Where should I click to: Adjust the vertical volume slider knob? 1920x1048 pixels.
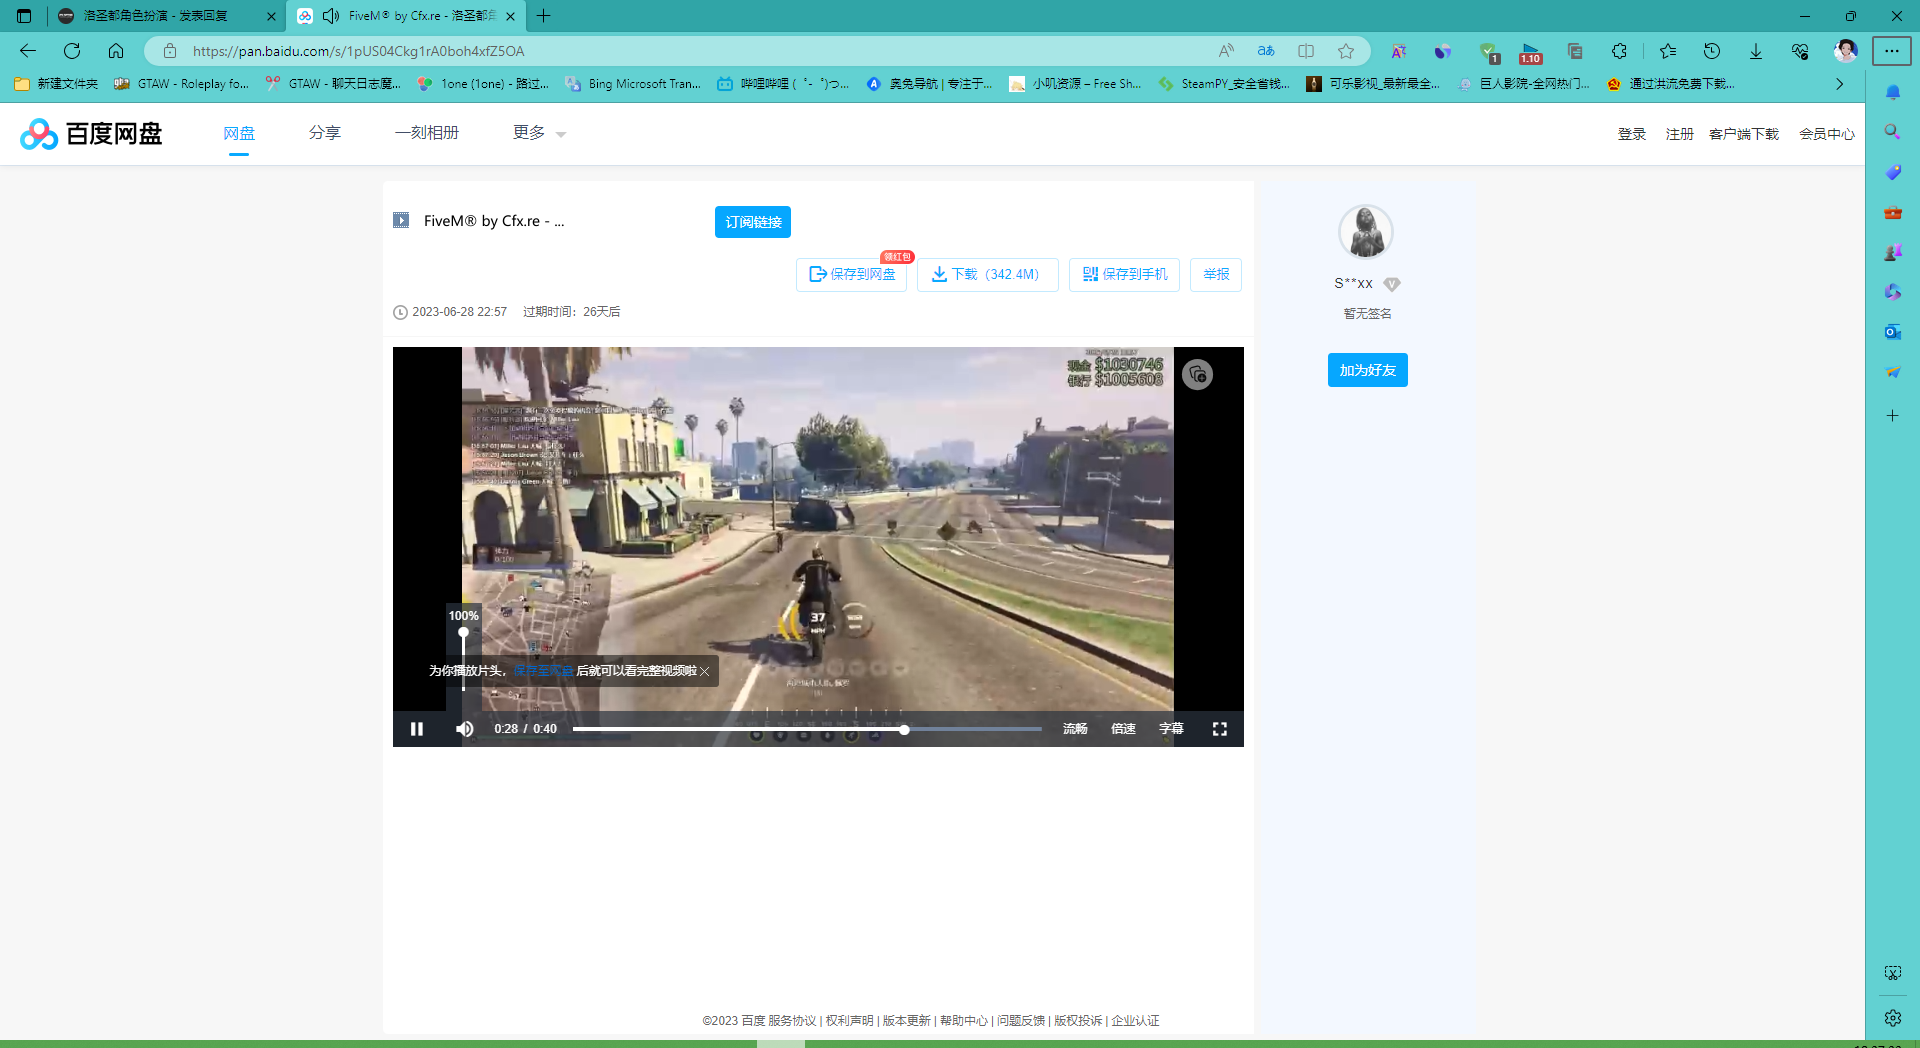463,632
